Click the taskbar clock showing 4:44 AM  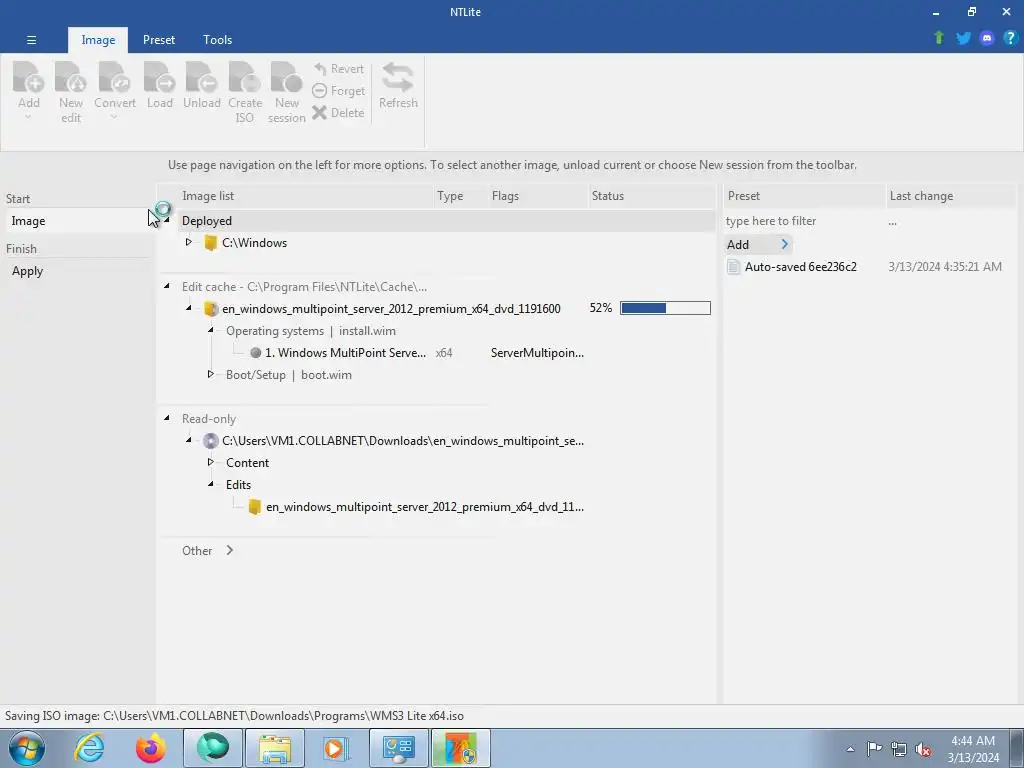pos(973,749)
